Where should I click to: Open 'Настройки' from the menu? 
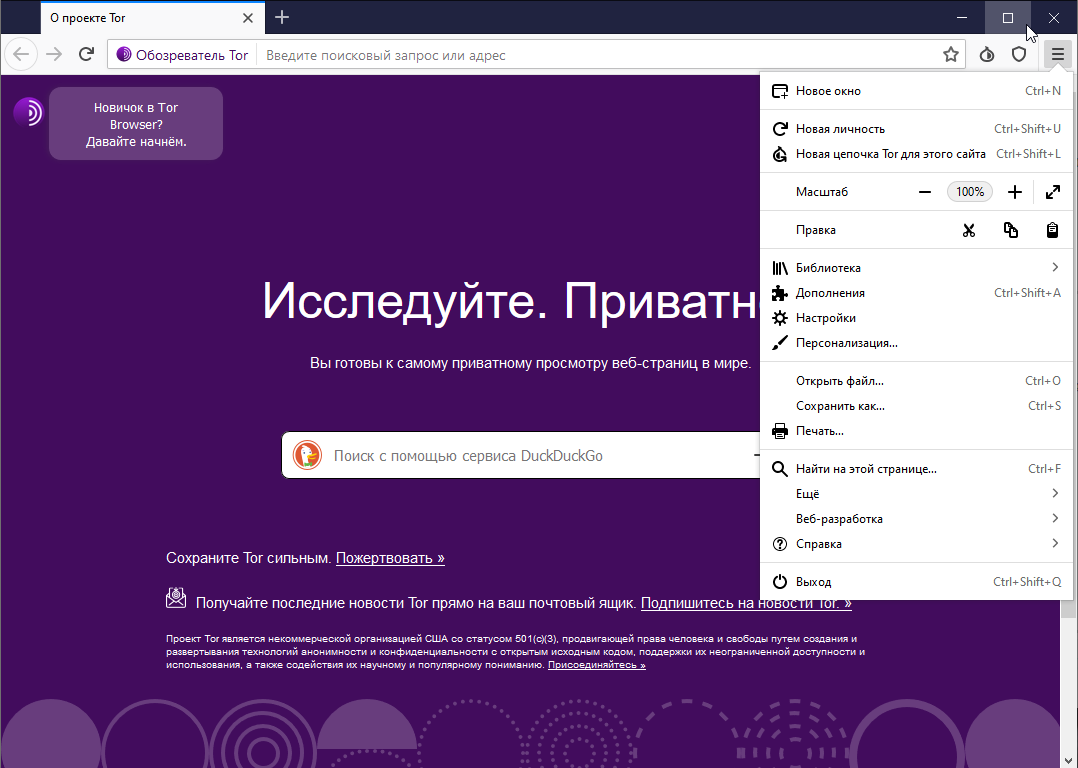(916, 318)
